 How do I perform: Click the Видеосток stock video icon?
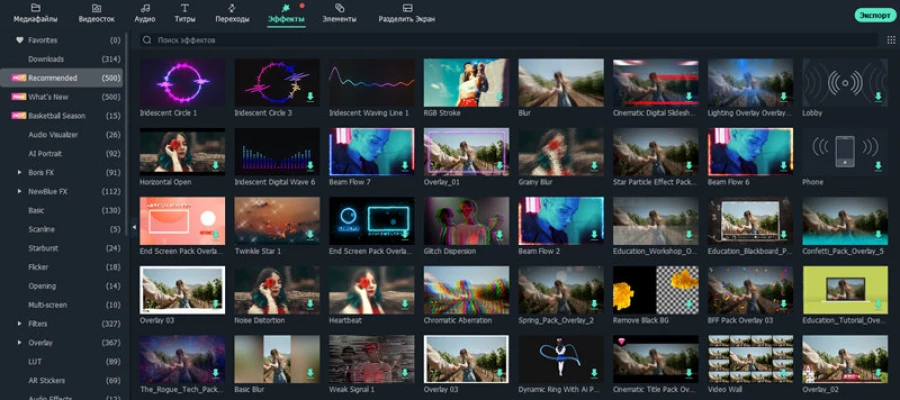96,8
